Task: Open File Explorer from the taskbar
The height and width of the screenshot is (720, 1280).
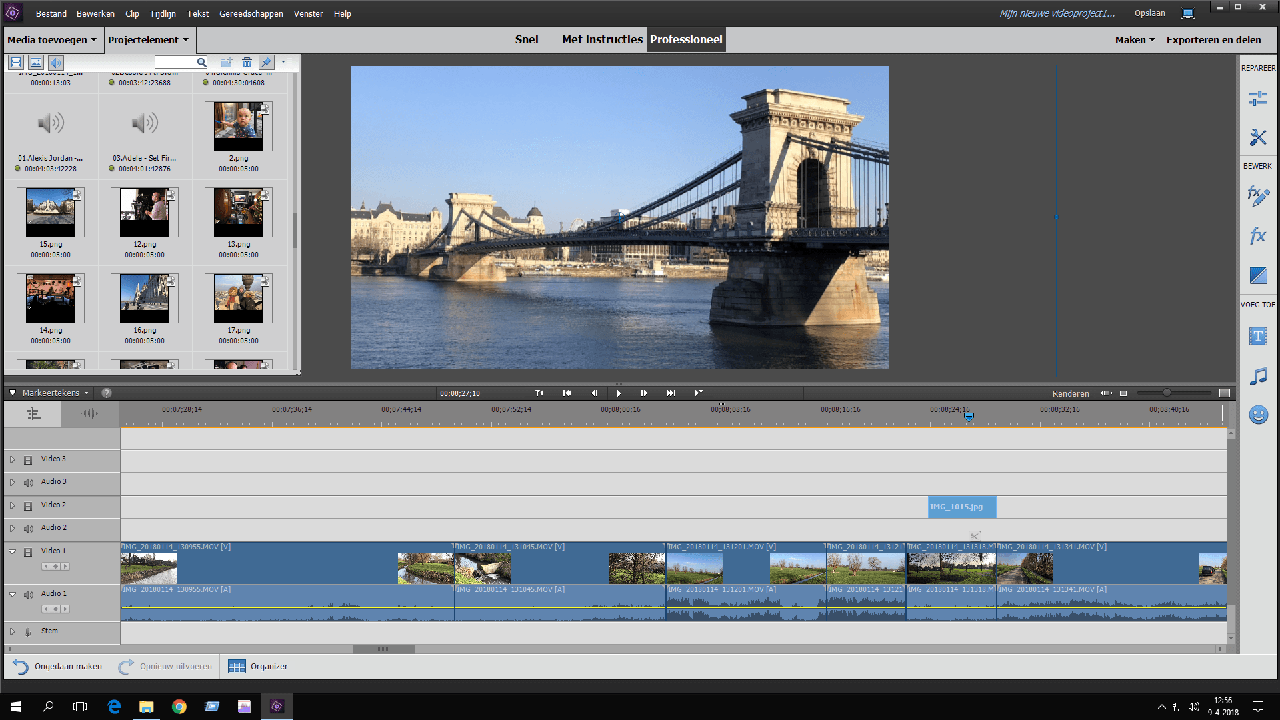Action: click(x=146, y=706)
